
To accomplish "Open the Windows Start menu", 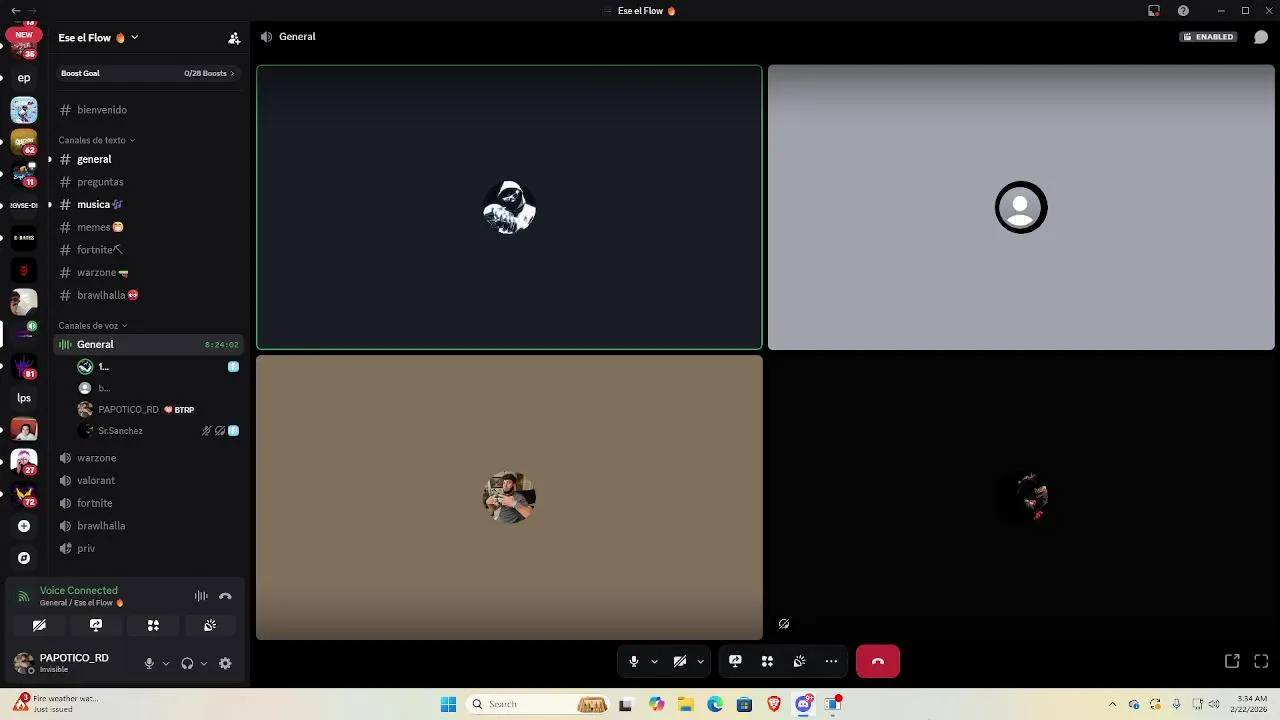I will (x=448, y=704).
